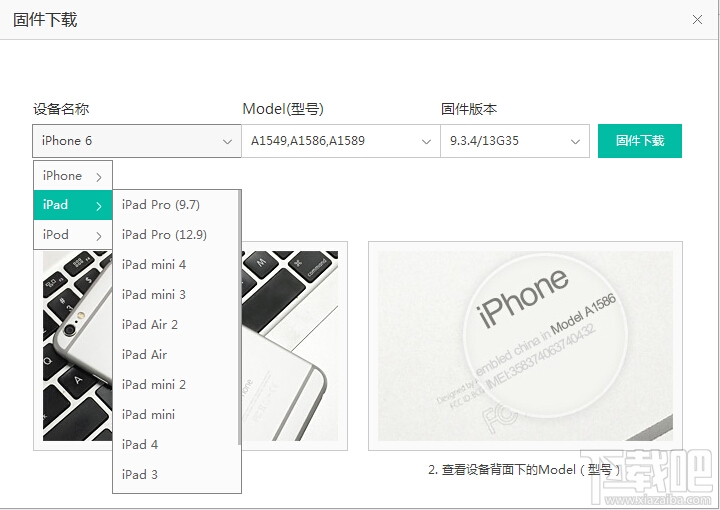Click the chevron arrow beside iPad

coord(99,207)
